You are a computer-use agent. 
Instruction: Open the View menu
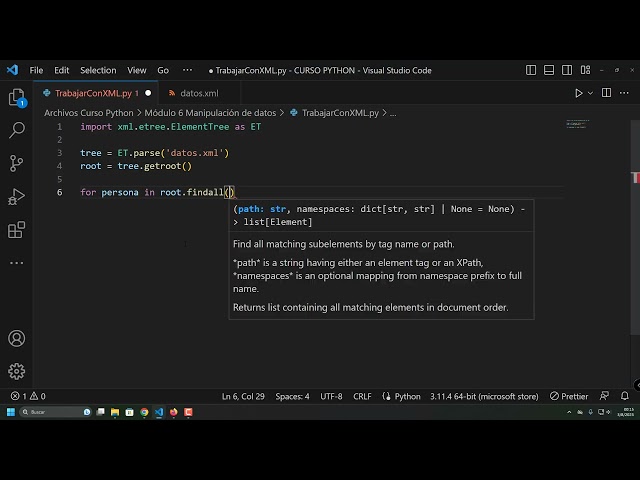point(137,70)
